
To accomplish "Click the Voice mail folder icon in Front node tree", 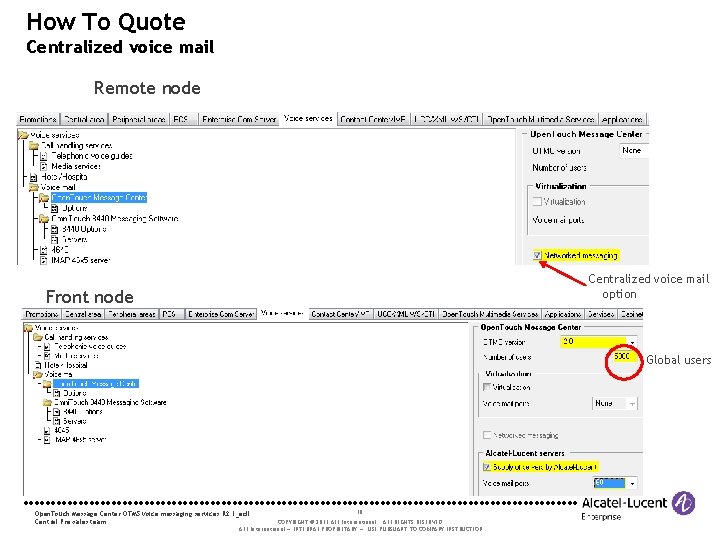I will pyautogui.click(x=38, y=374).
